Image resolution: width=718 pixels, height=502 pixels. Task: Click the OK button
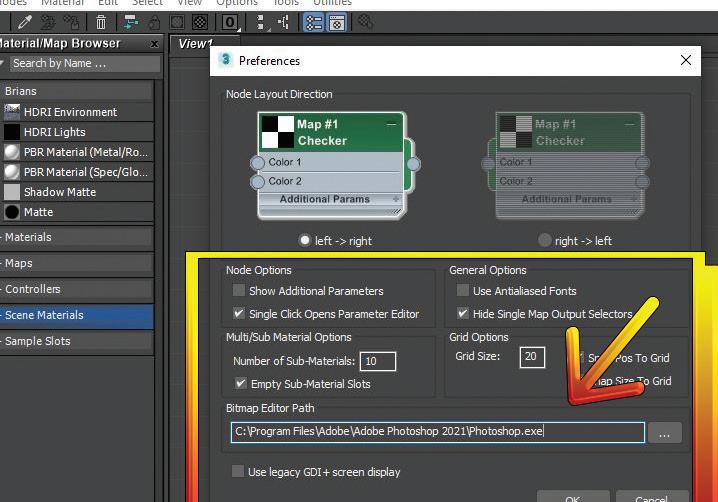573,497
